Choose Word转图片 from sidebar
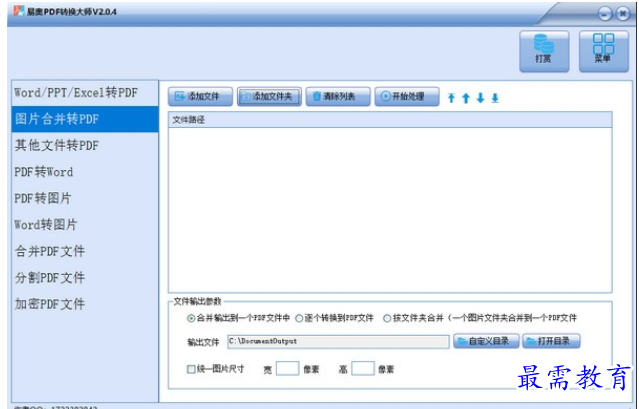Screen dimensions: 639x409 pos(85,224)
